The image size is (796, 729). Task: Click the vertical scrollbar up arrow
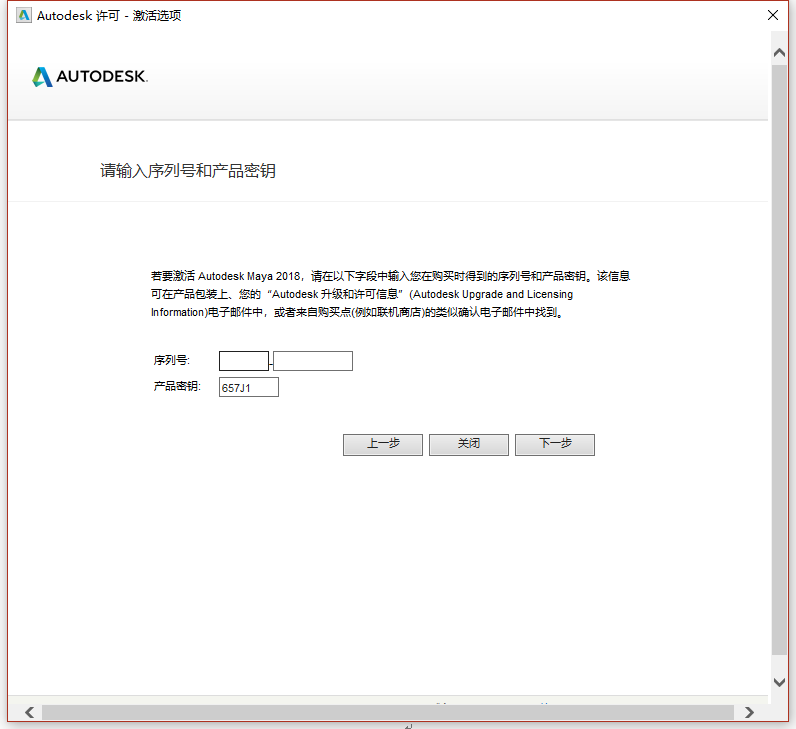779,52
